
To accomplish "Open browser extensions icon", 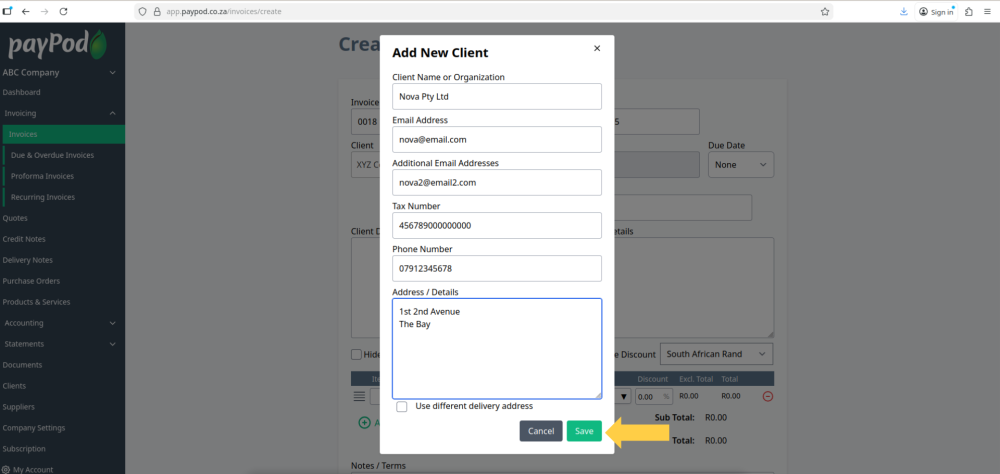I will [x=969, y=11].
